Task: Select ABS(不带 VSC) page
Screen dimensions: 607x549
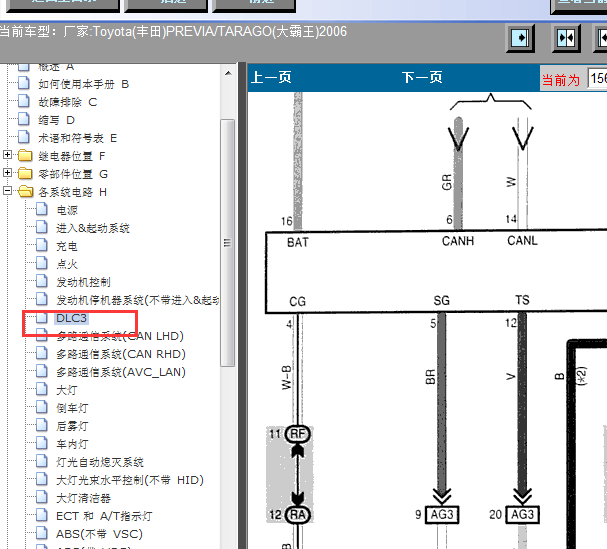Action: coord(99,534)
